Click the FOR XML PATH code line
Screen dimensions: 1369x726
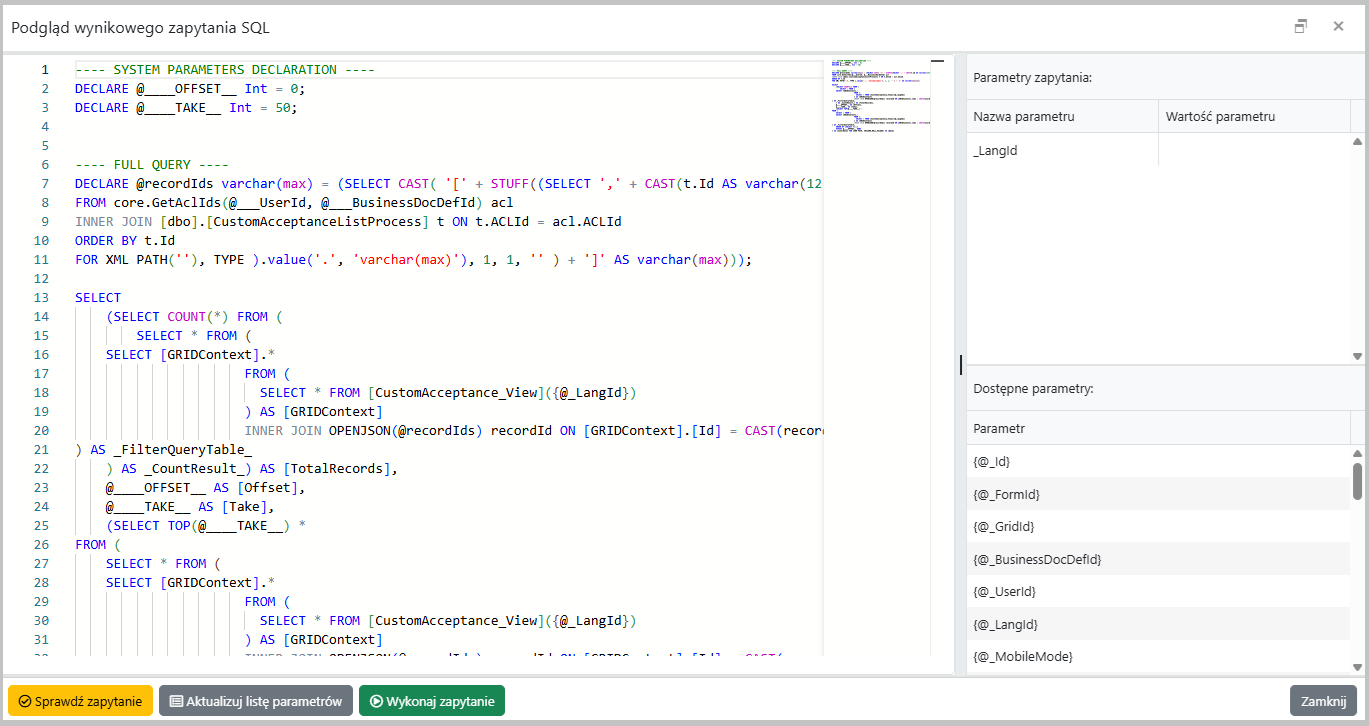(x=413, y=259)
